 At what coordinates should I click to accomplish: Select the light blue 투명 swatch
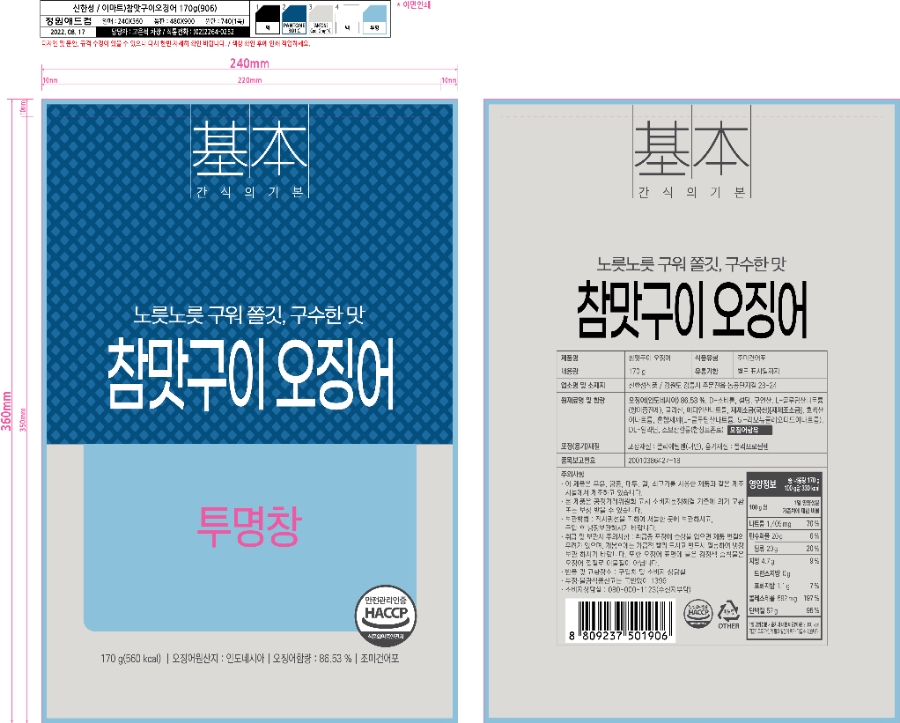[373, 16]
